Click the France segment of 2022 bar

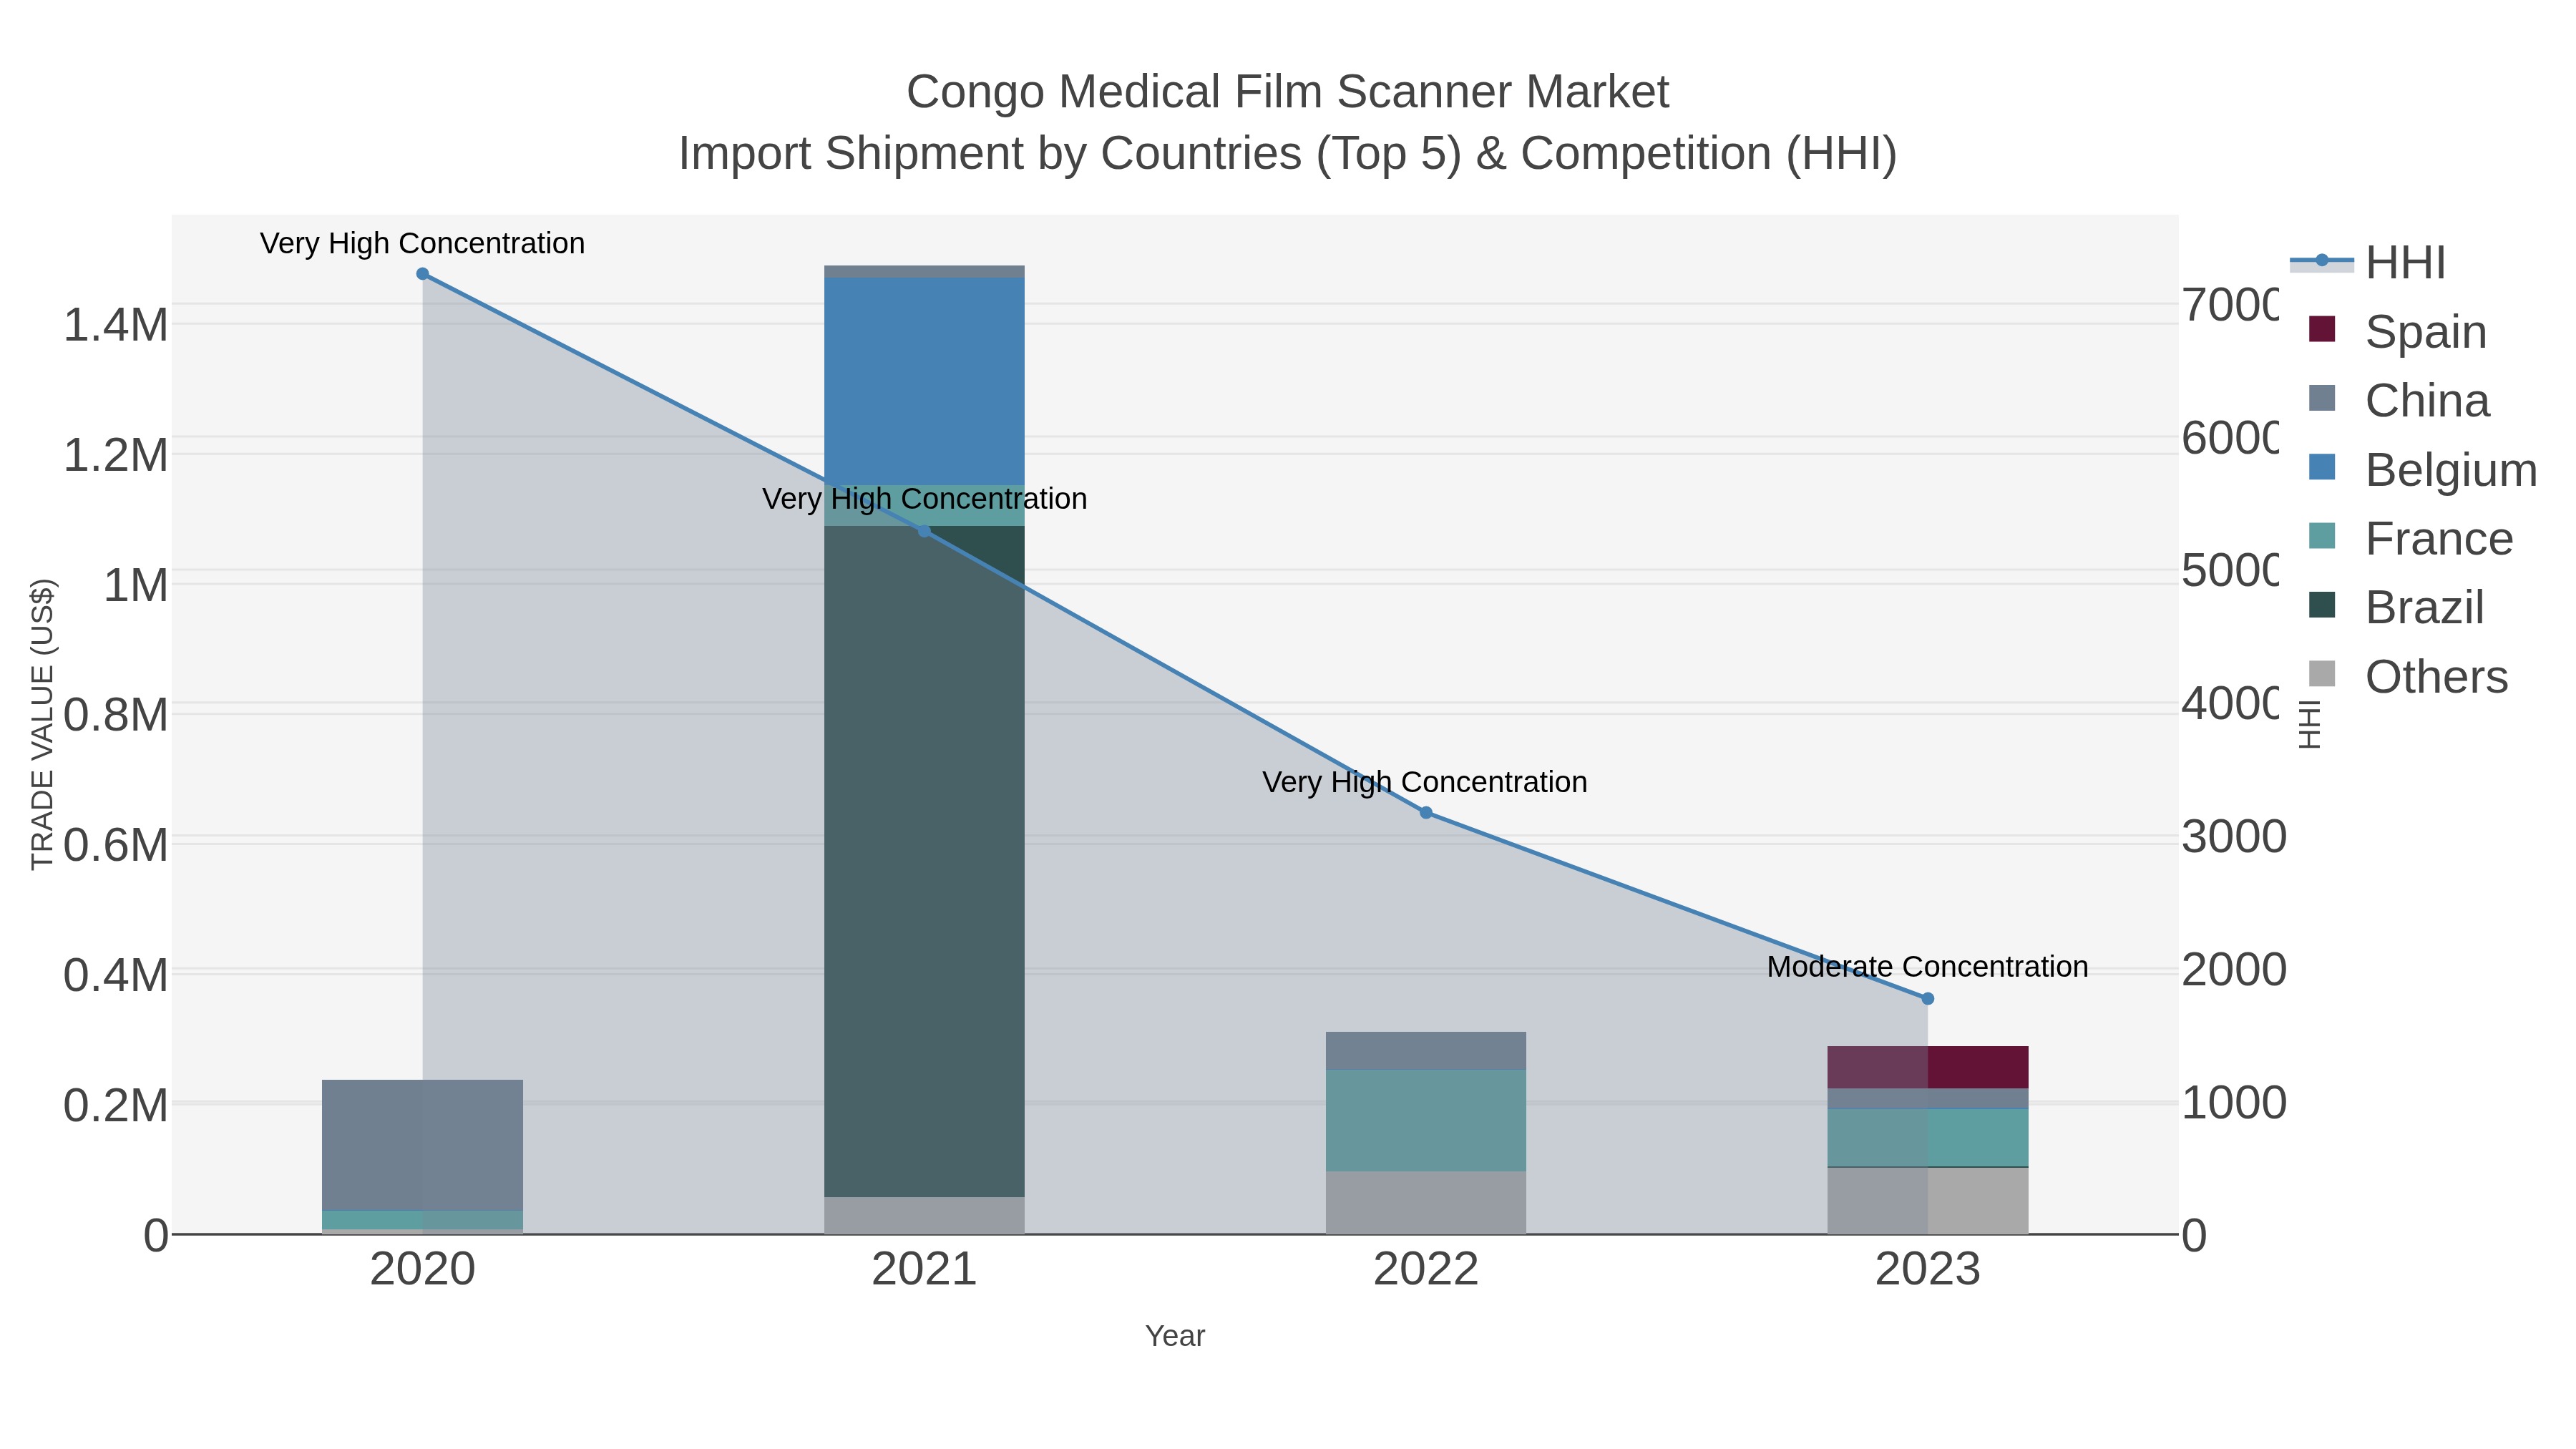pos(1426,1120)
